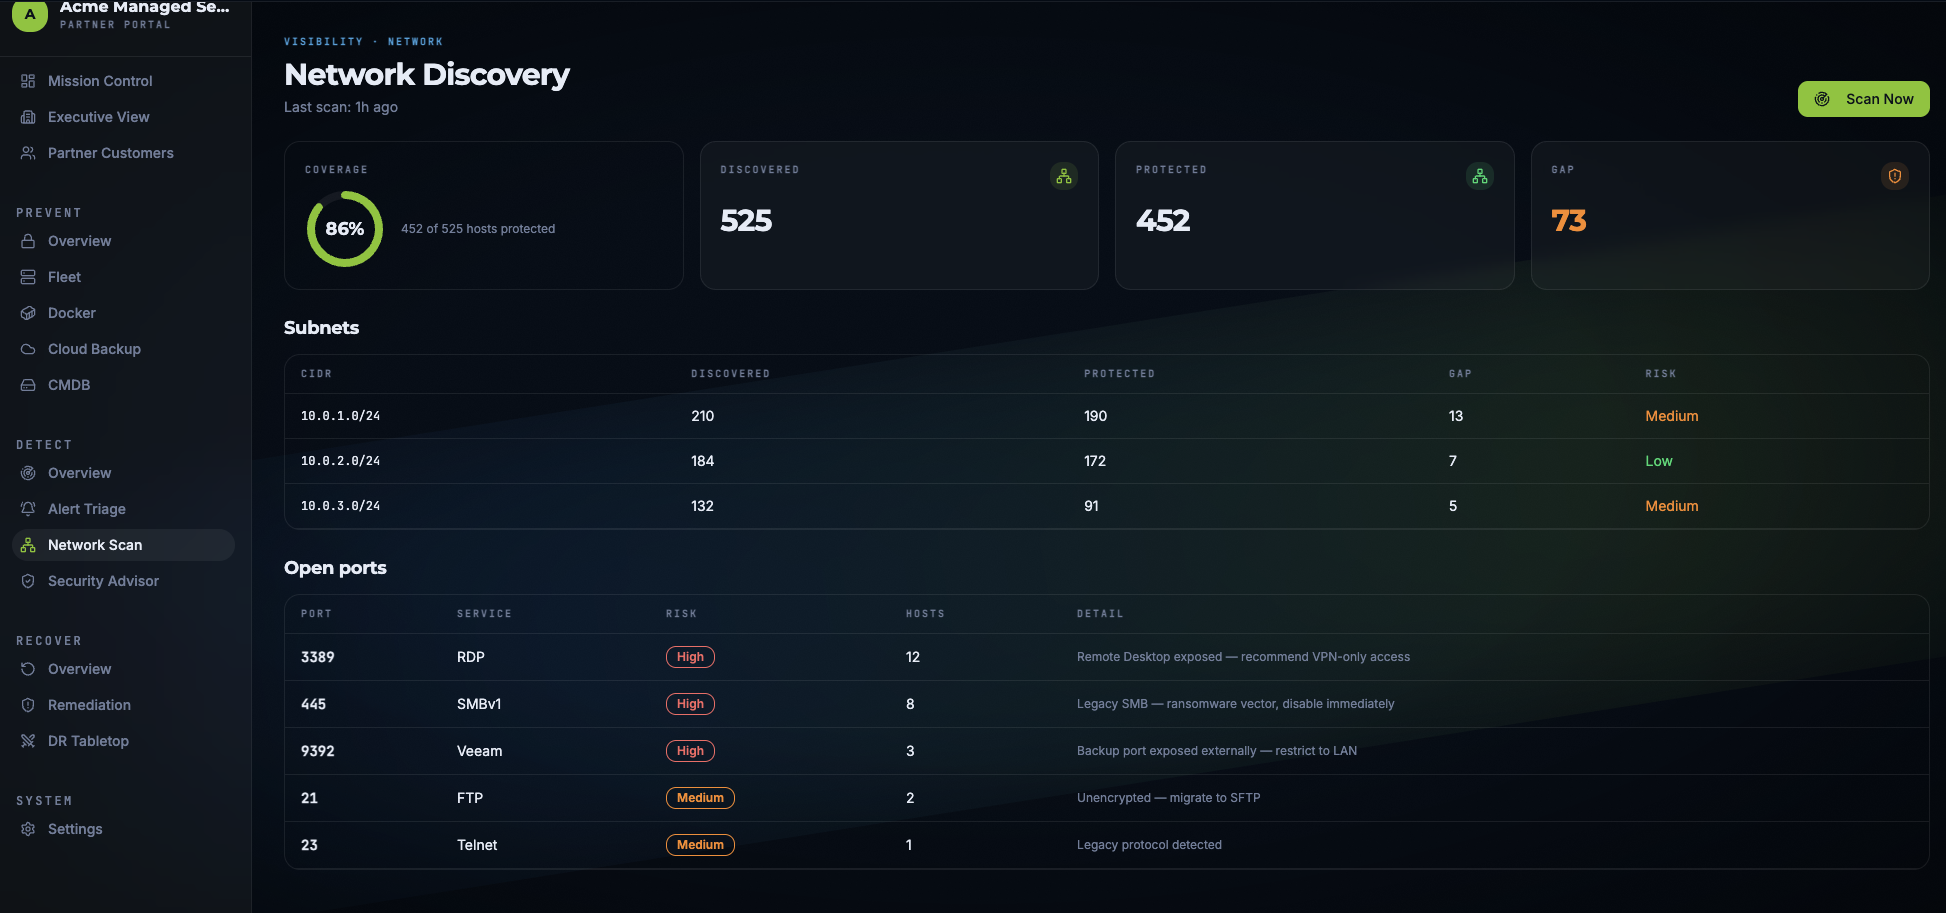Viewport: 1946px width, 913px height.
Task: Click the Cloud Backup cloud icon
Action: point(28,349)
